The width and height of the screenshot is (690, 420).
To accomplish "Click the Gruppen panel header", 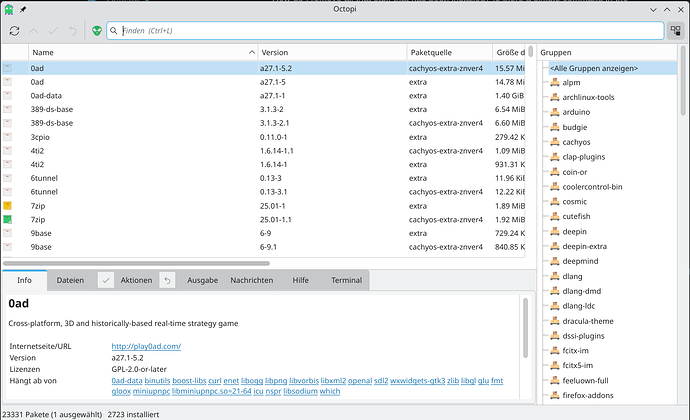I will [607, 52].
